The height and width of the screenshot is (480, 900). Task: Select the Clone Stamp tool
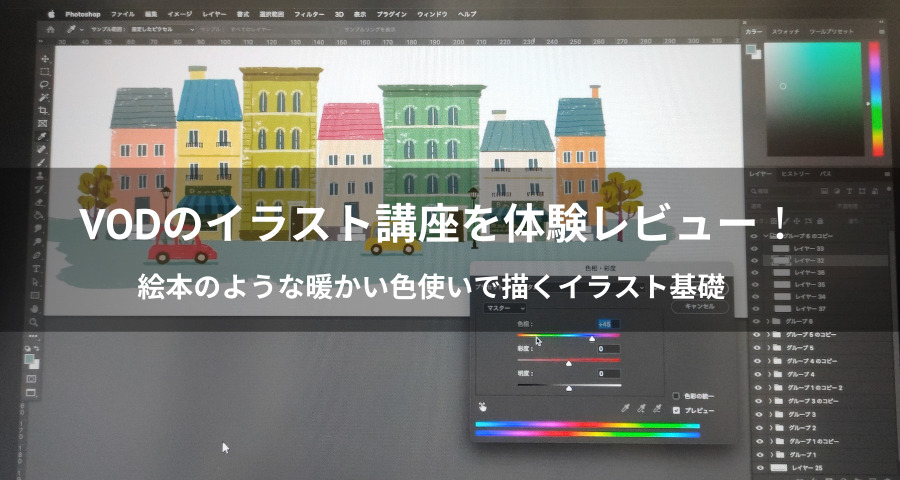[41, 176]
